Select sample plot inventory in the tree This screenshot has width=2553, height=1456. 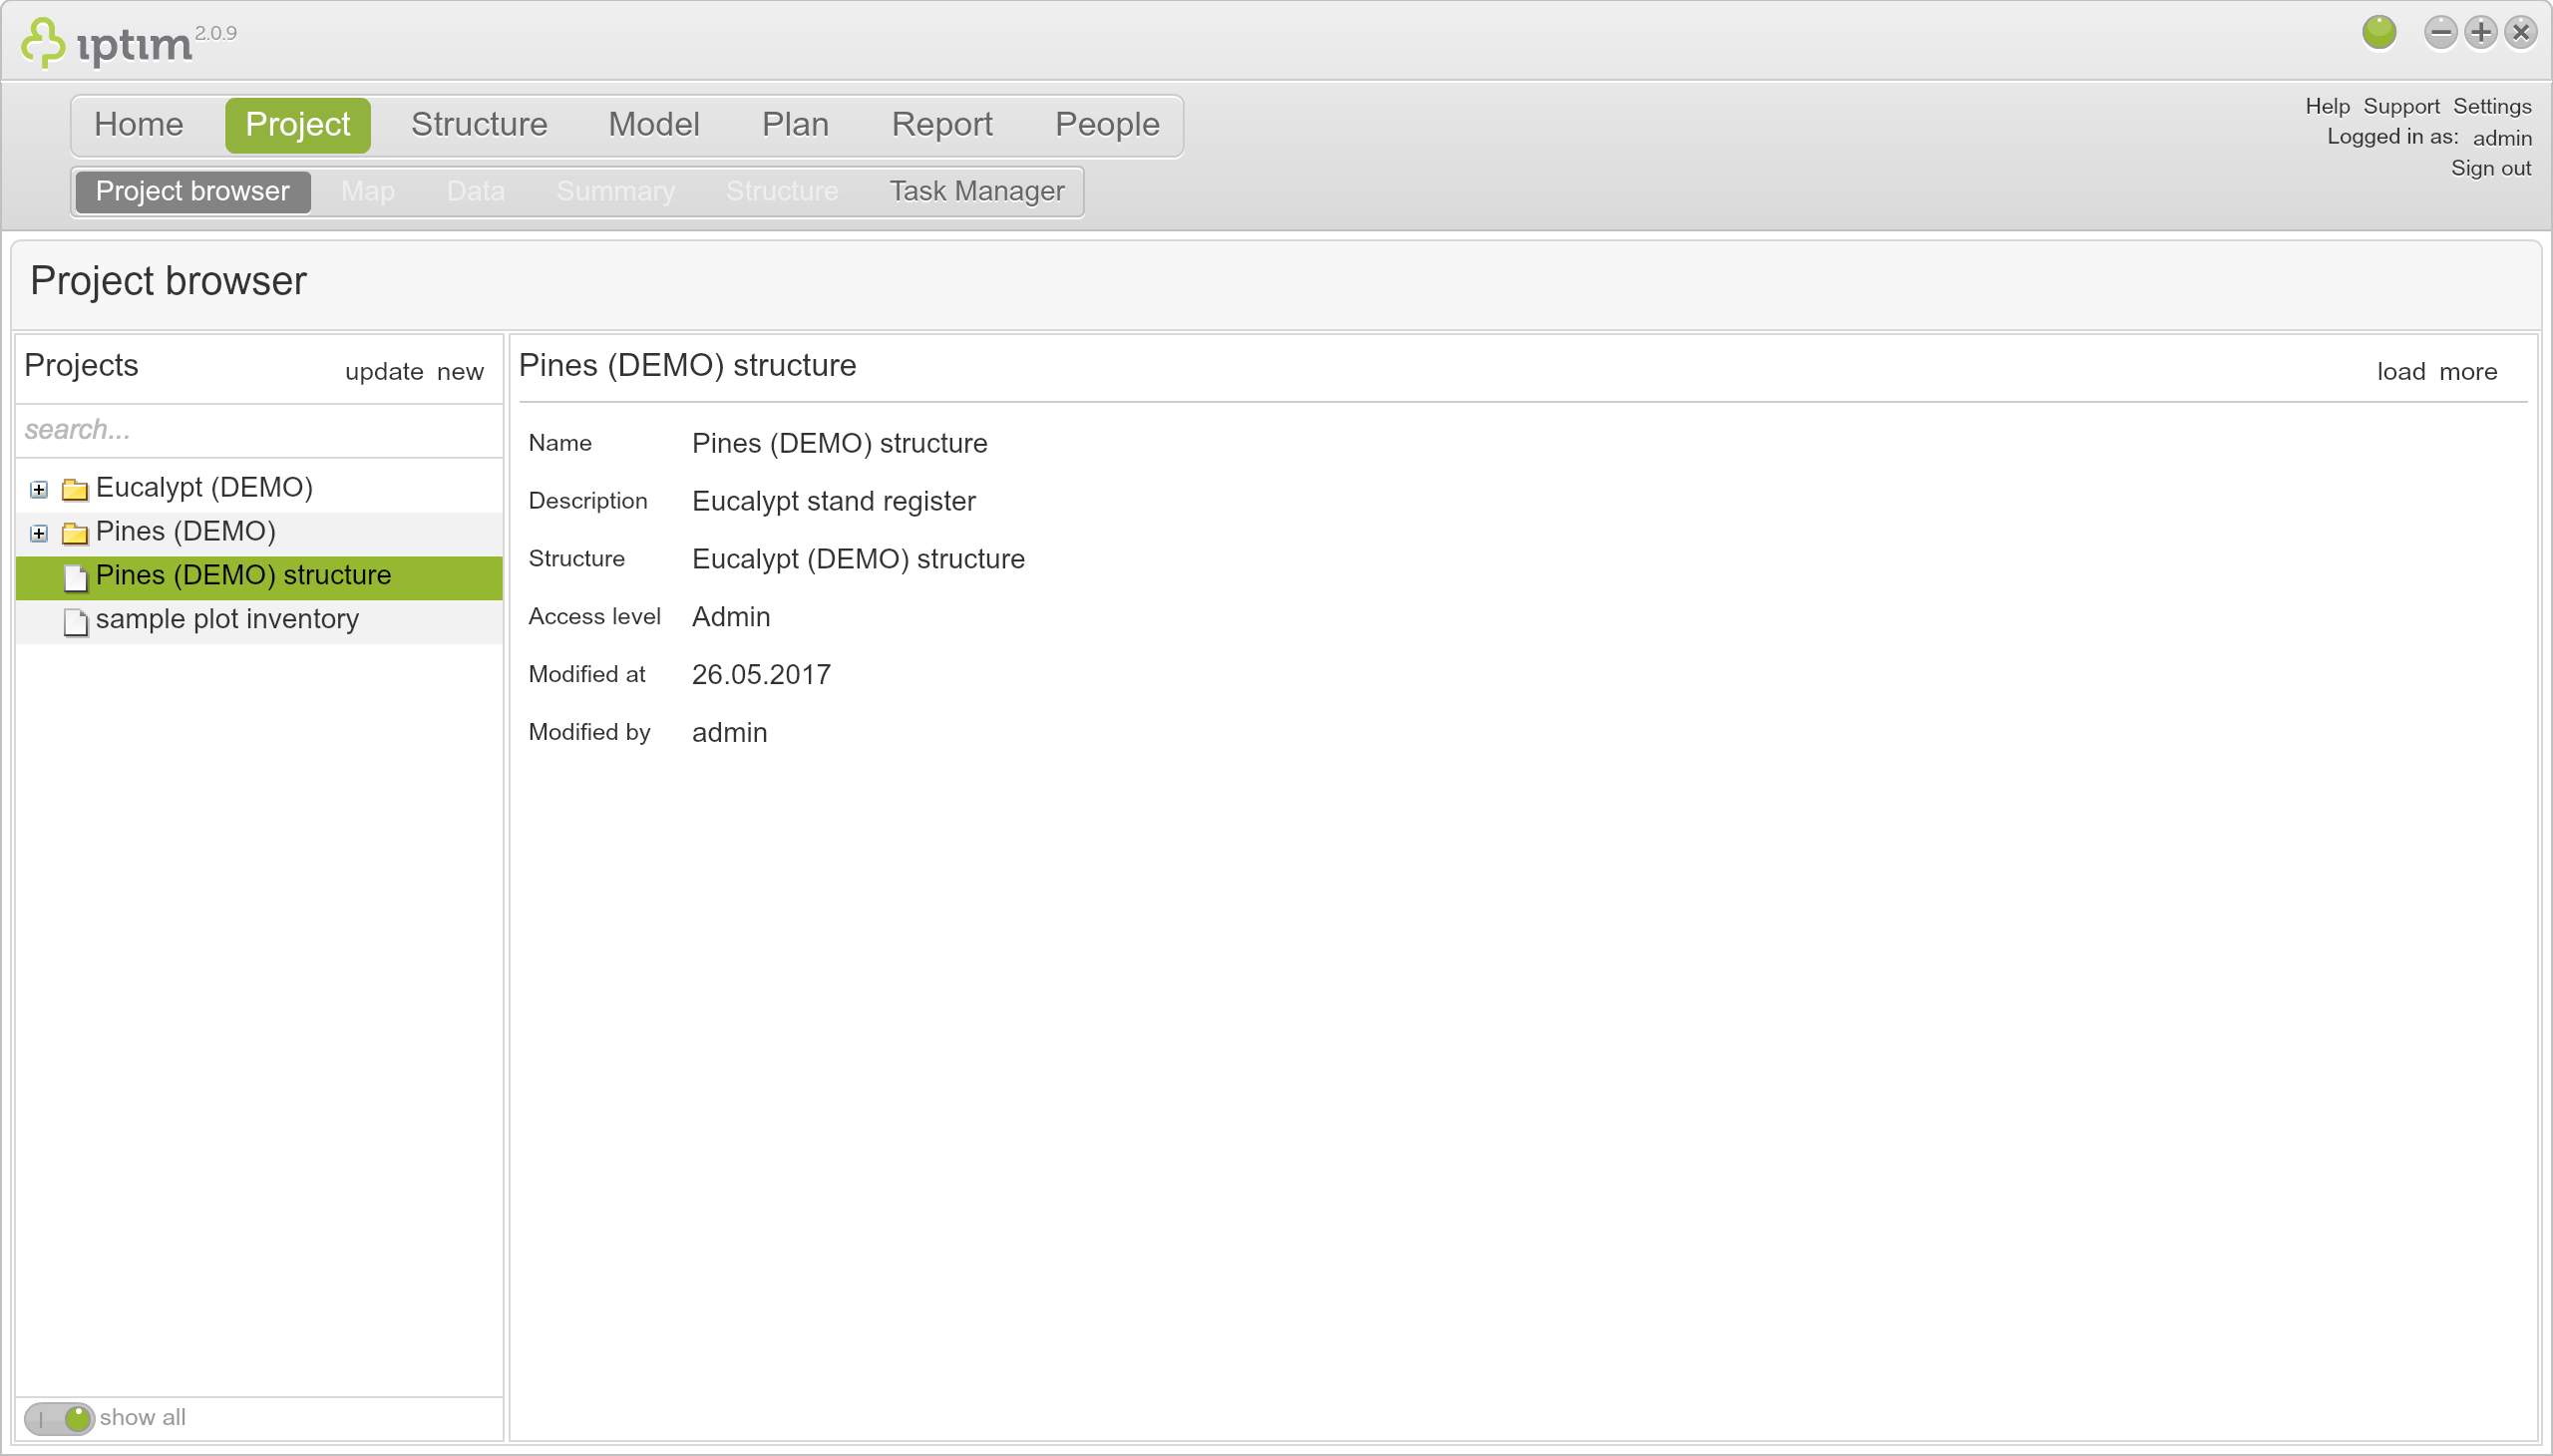[226, 619]
